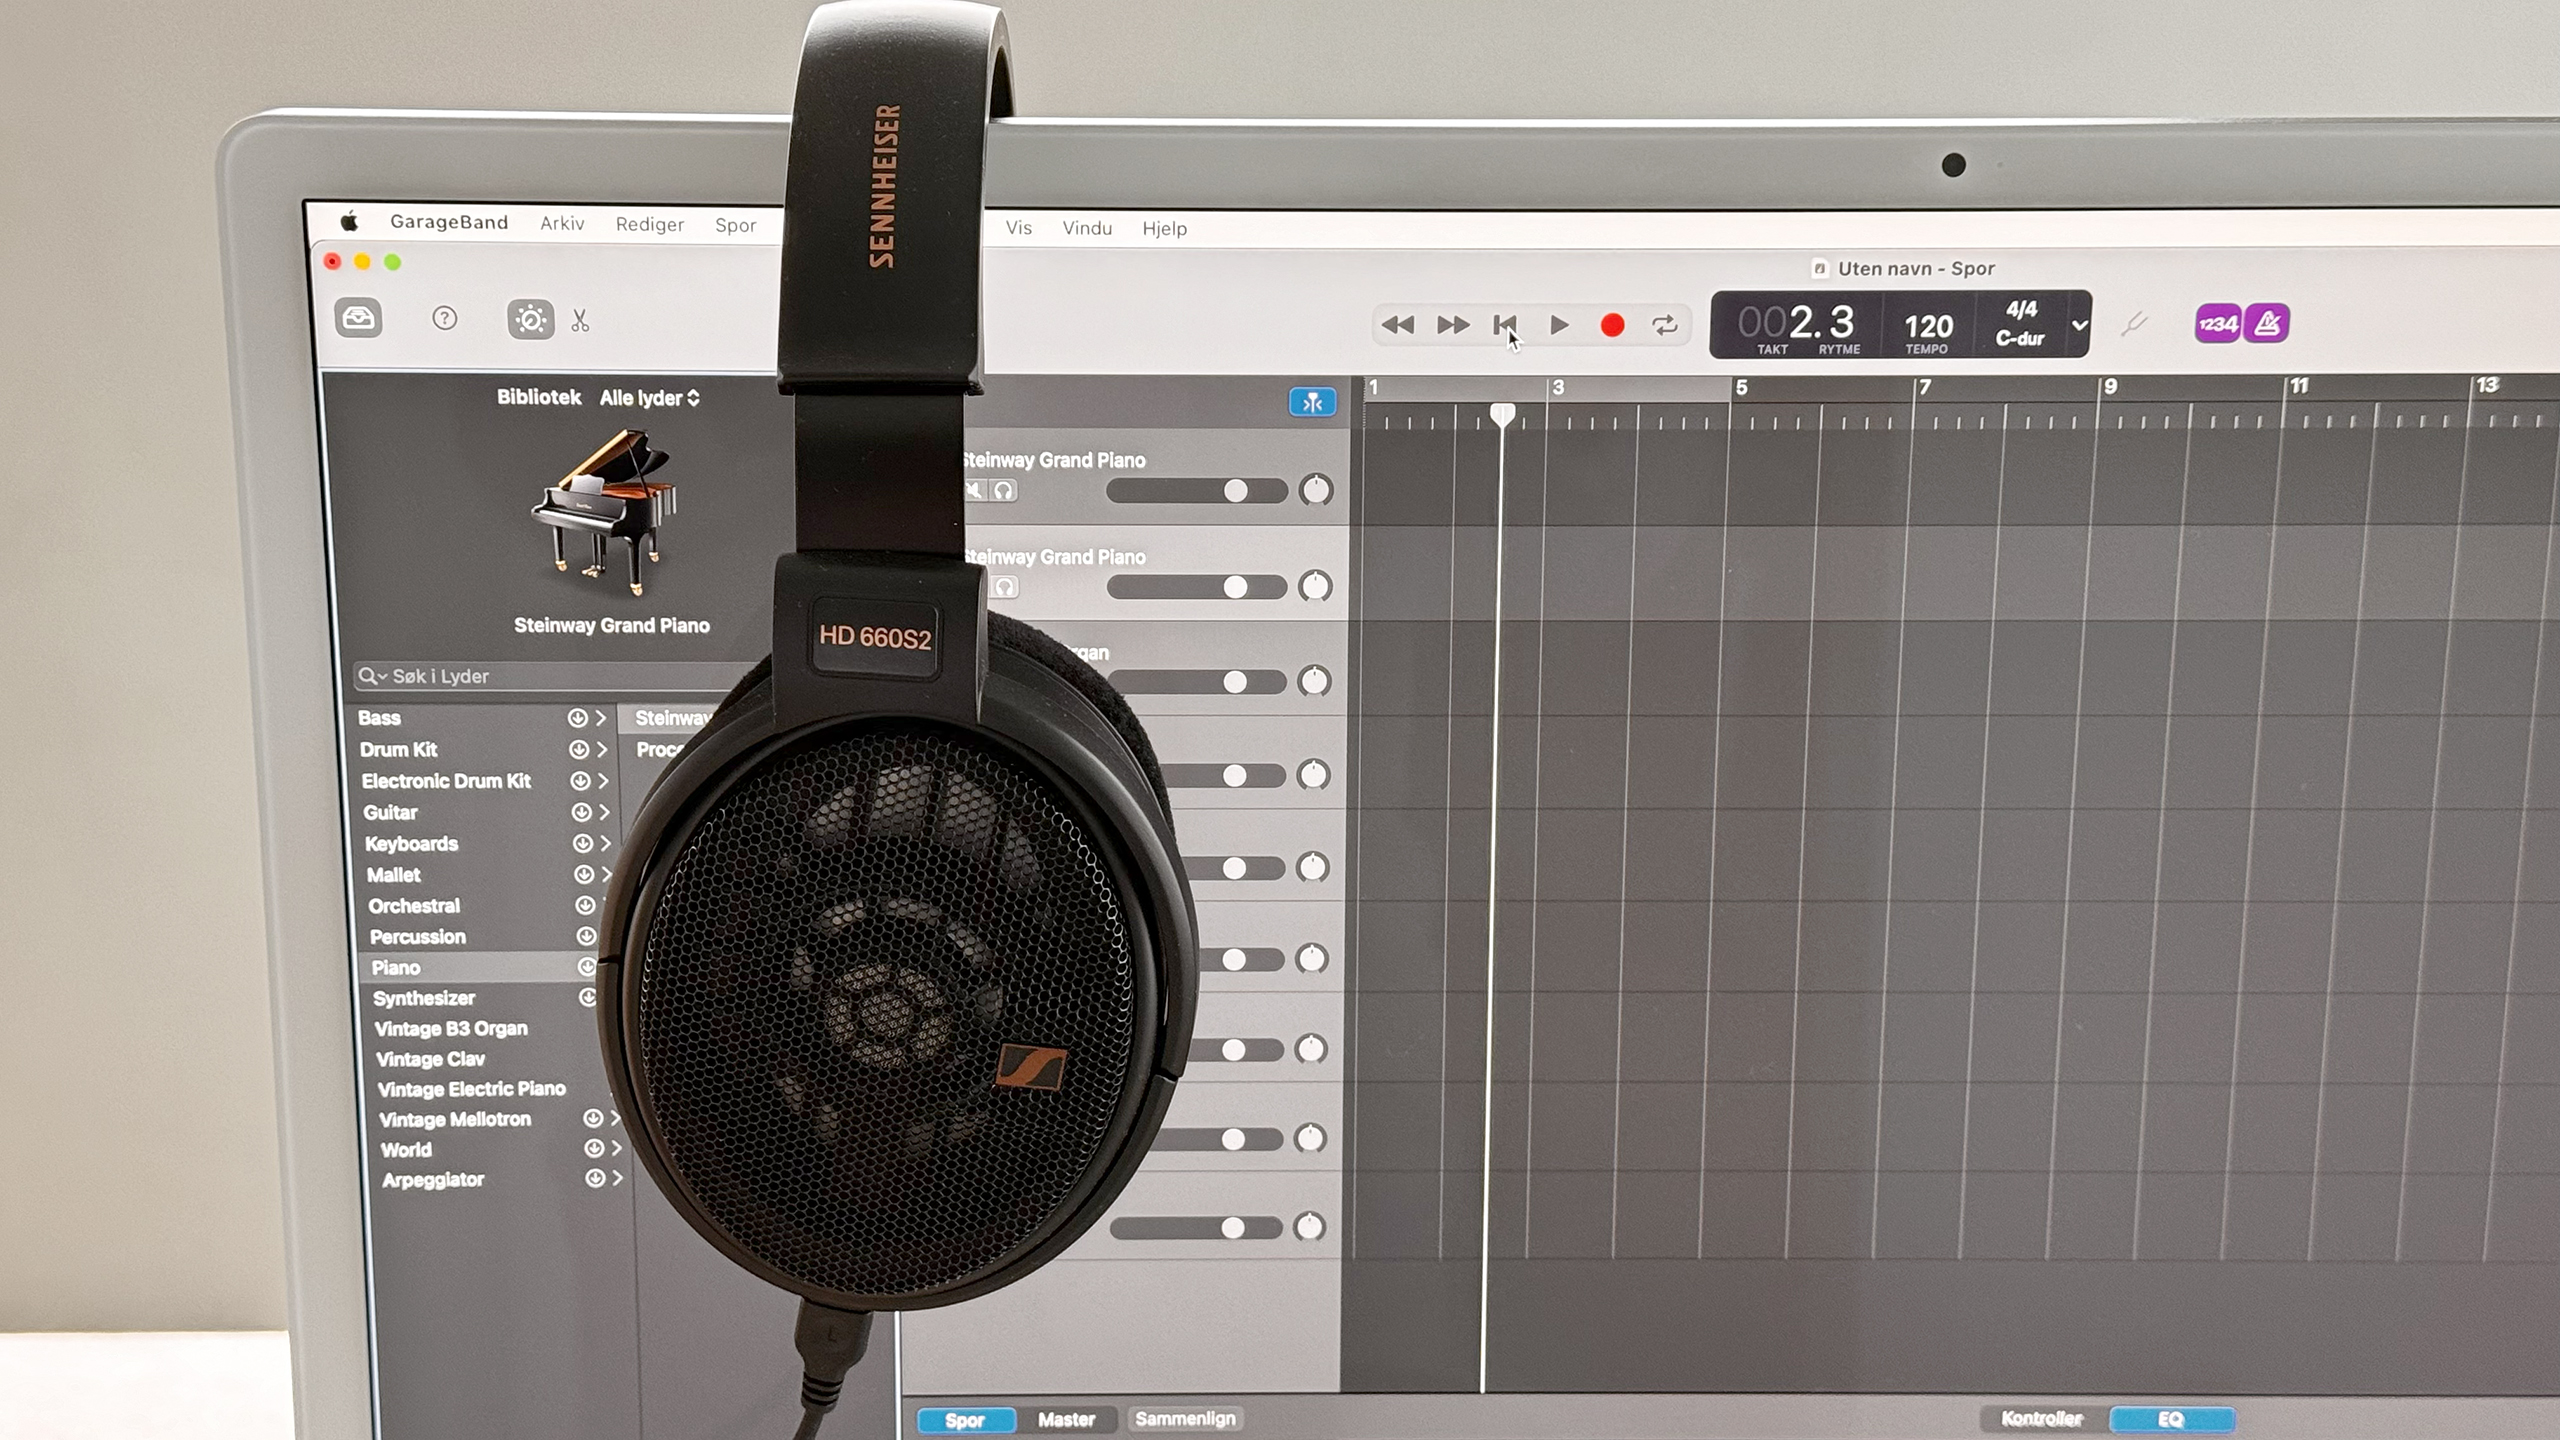Viewport: 2560px width, 1440px height.
Task: Expand the Guitar category chevron
Action: (604, 812)
